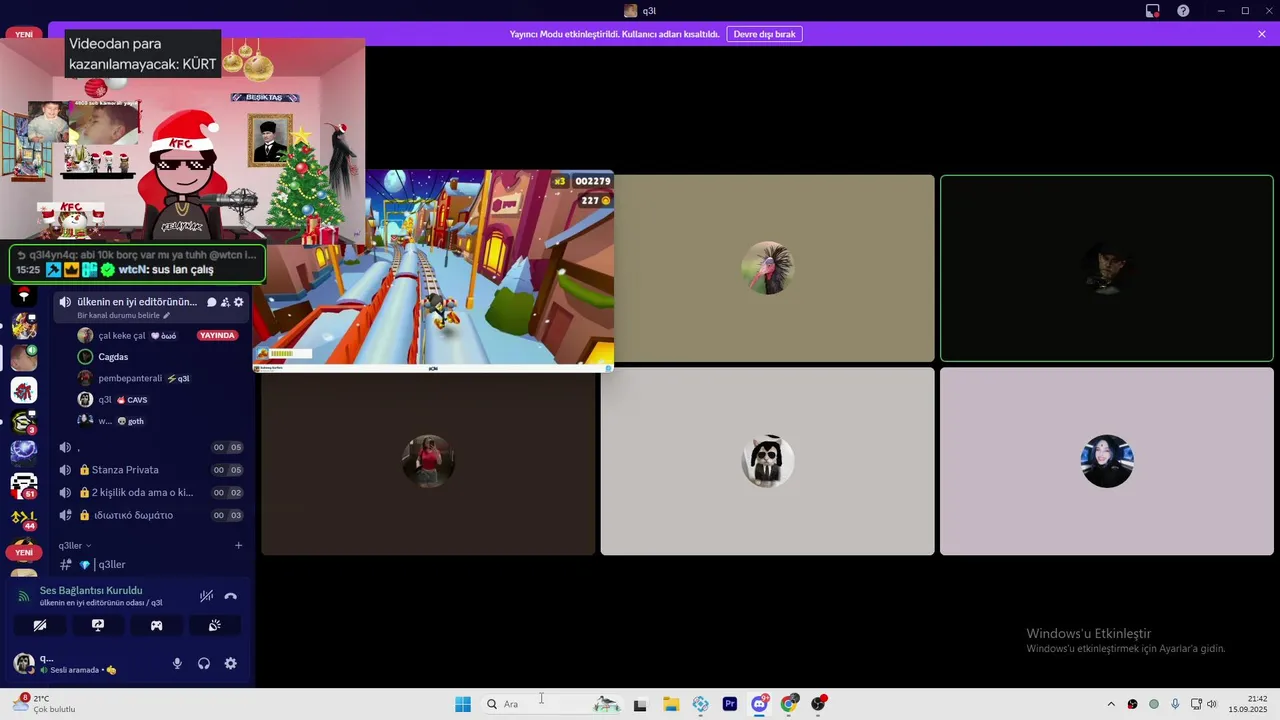
Task: Join the 2 kişilik oda voice channel
Action: coord(150,493)
